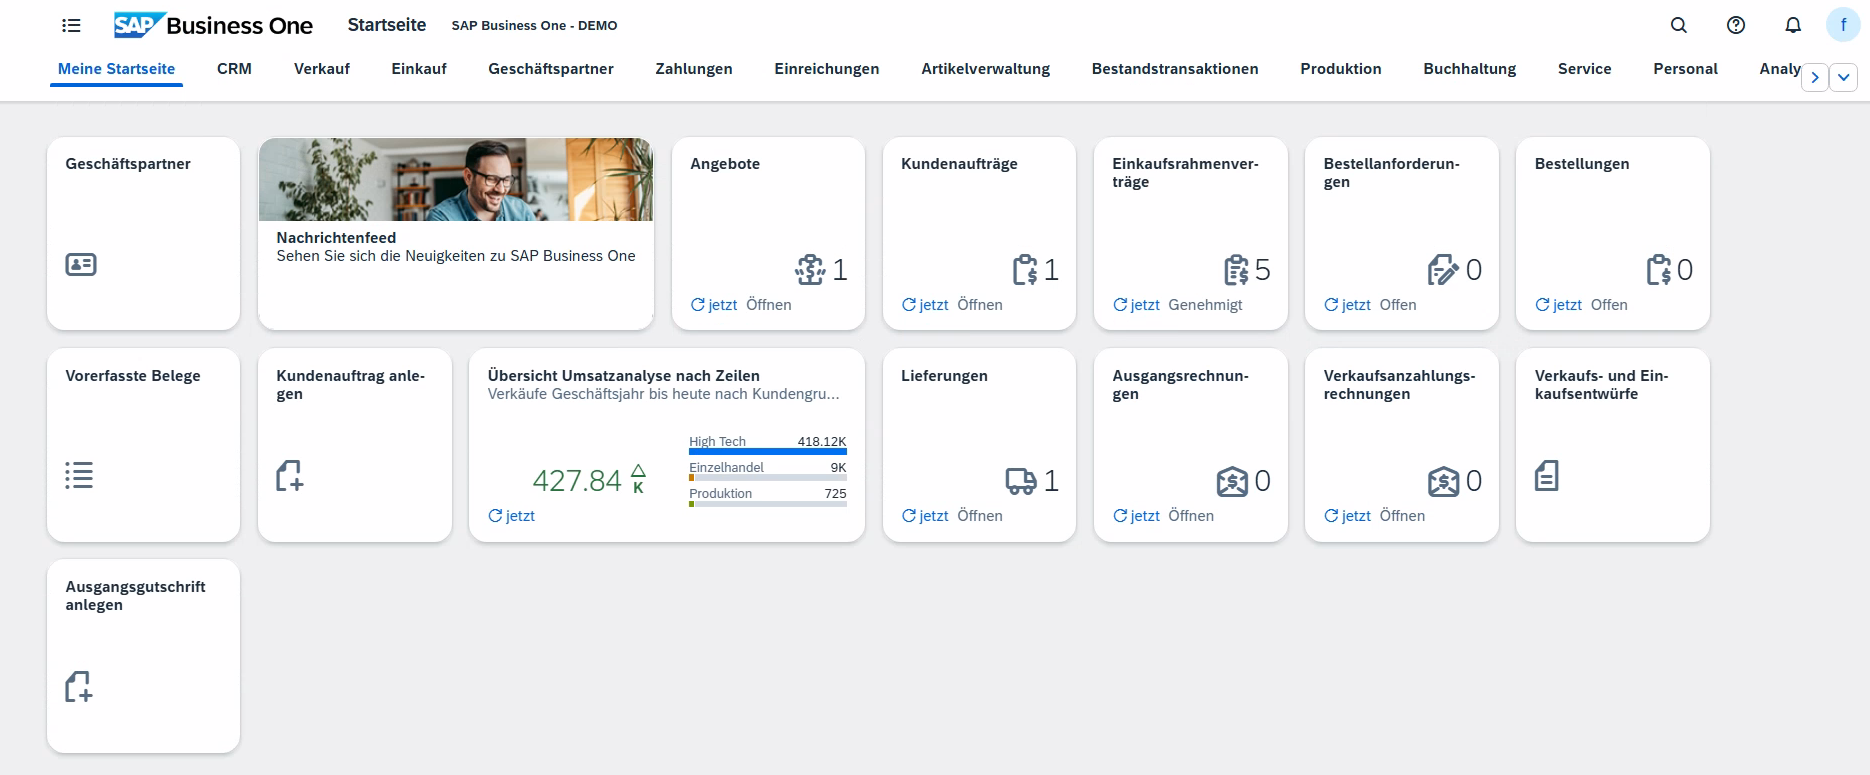Expand the navigation tabs overflow dropdown

(x=1844, y=77)
